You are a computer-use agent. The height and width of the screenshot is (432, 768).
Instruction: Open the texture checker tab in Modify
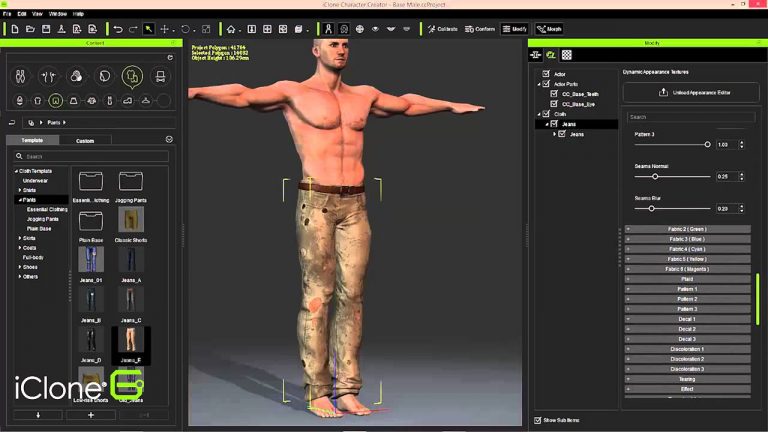[x=567, y=55]
